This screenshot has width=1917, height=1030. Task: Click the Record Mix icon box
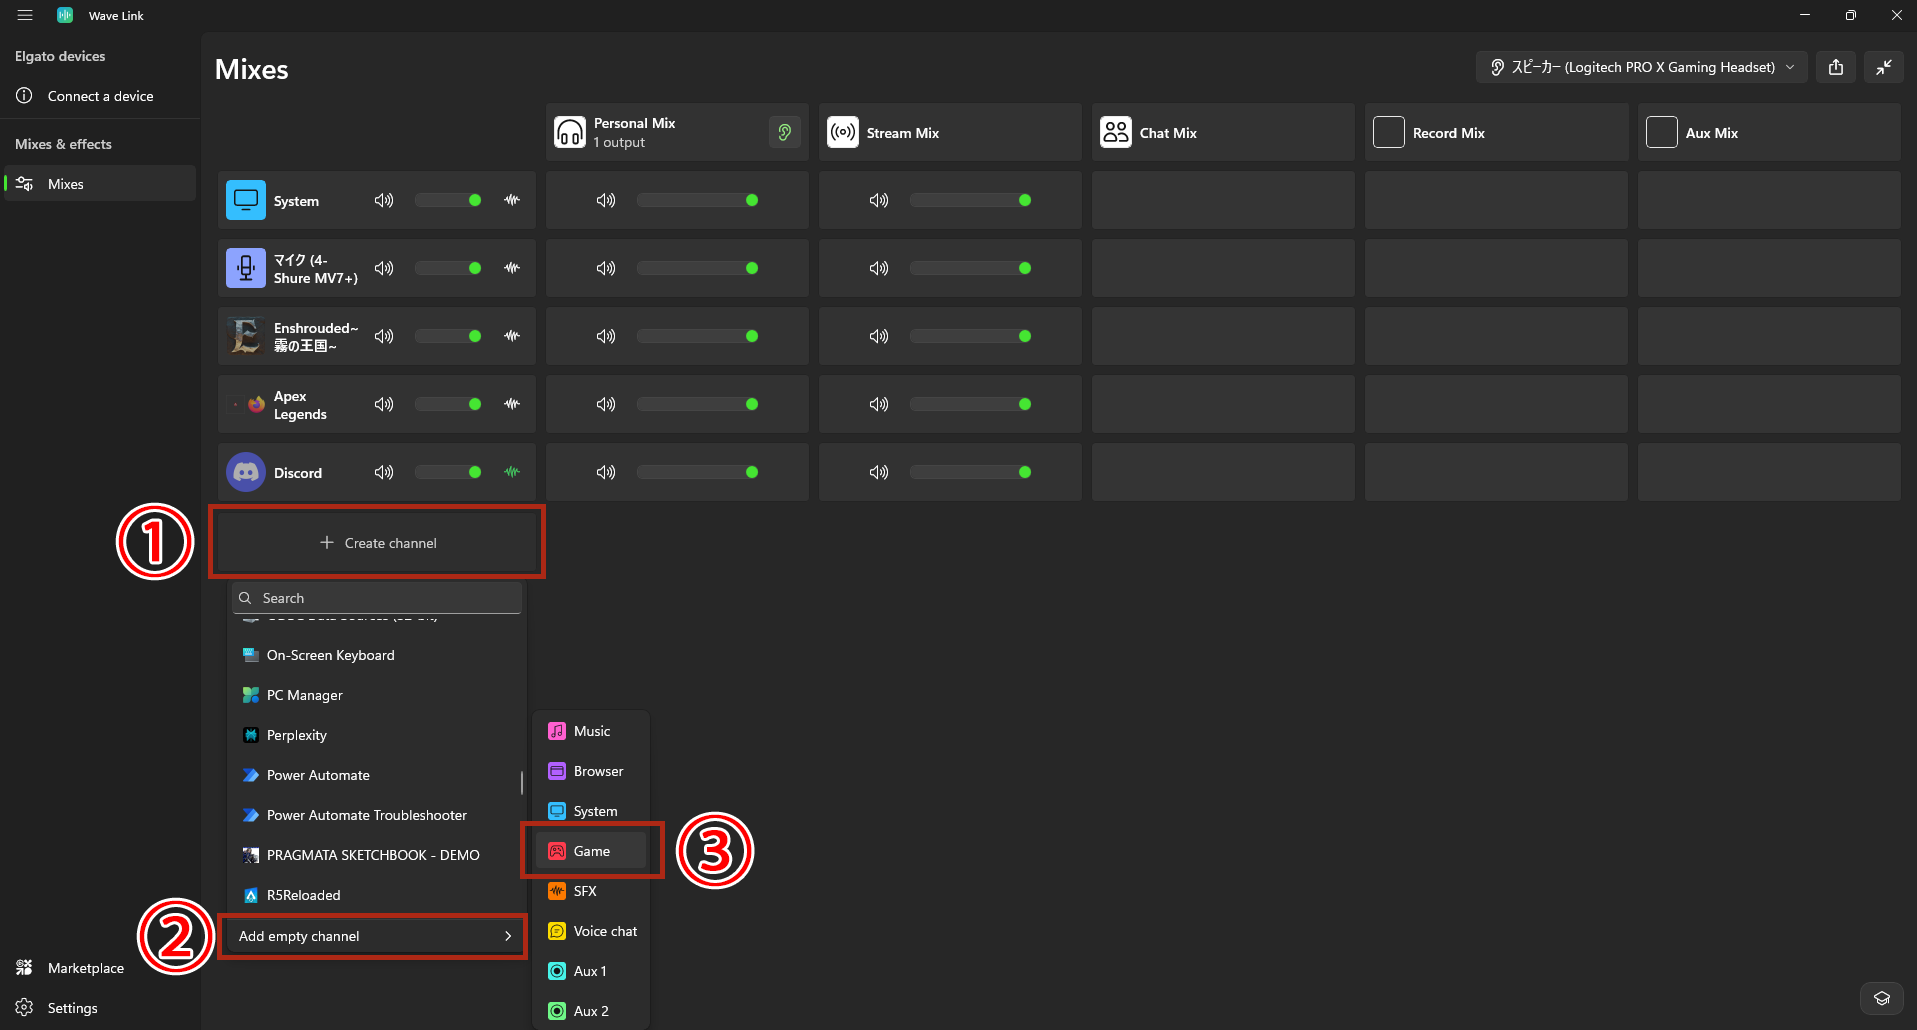pyautogui.click(x=1389, y=132)
